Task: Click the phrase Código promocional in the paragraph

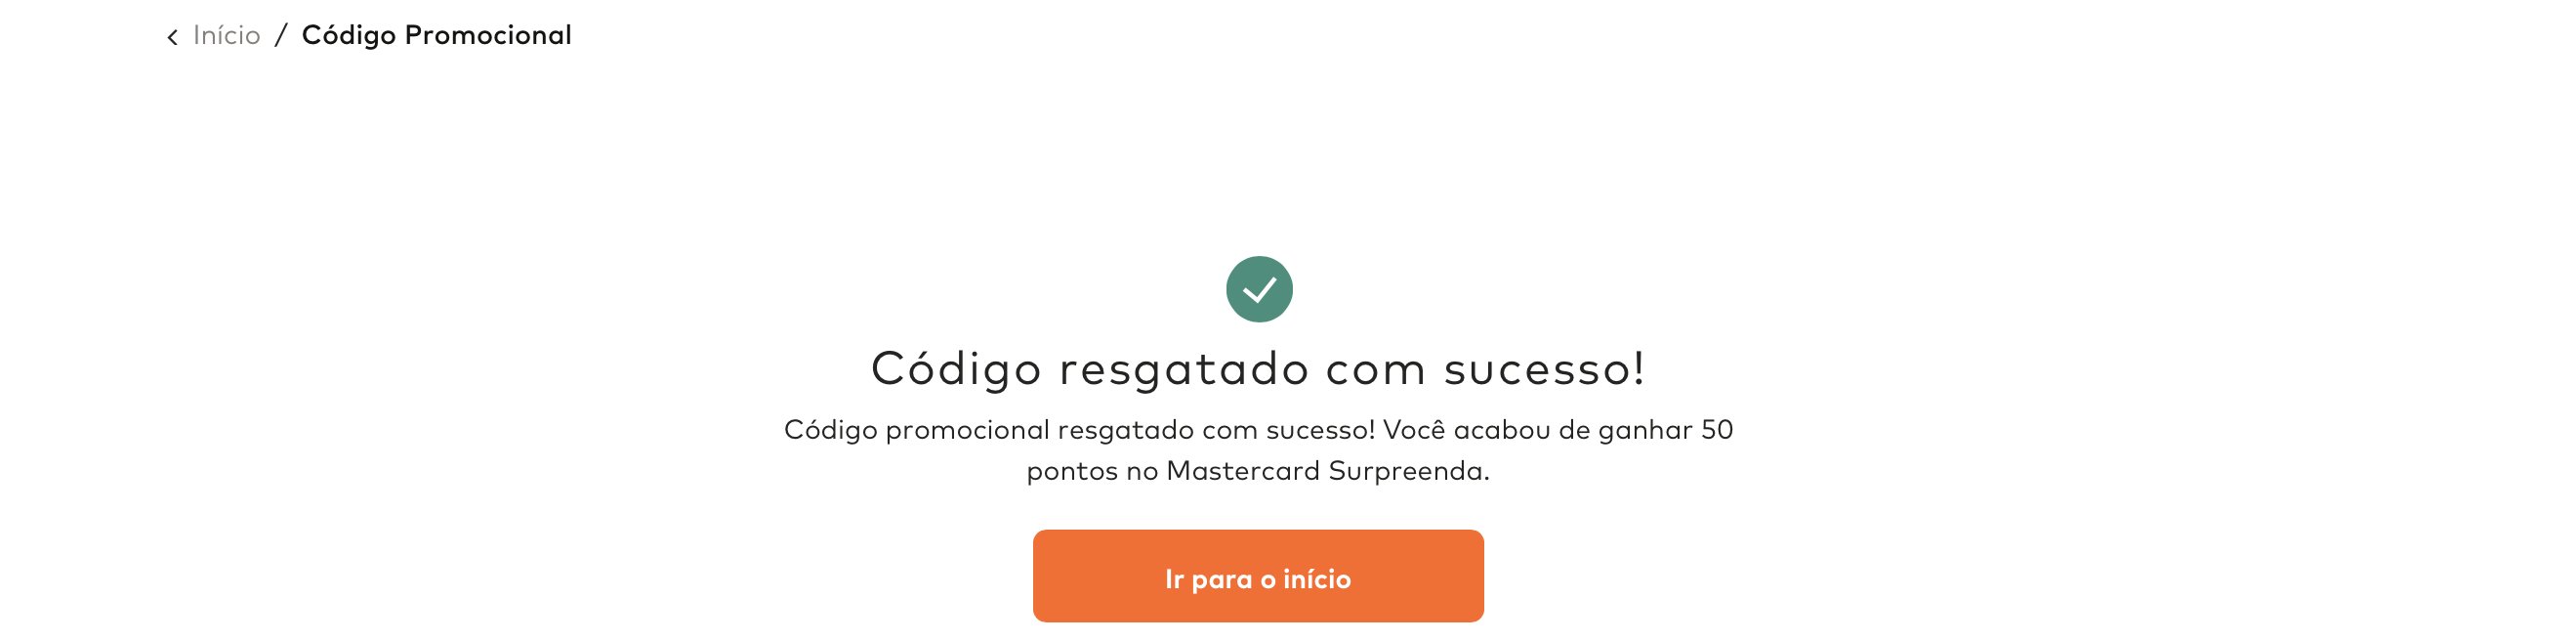Action: point(916,431)
